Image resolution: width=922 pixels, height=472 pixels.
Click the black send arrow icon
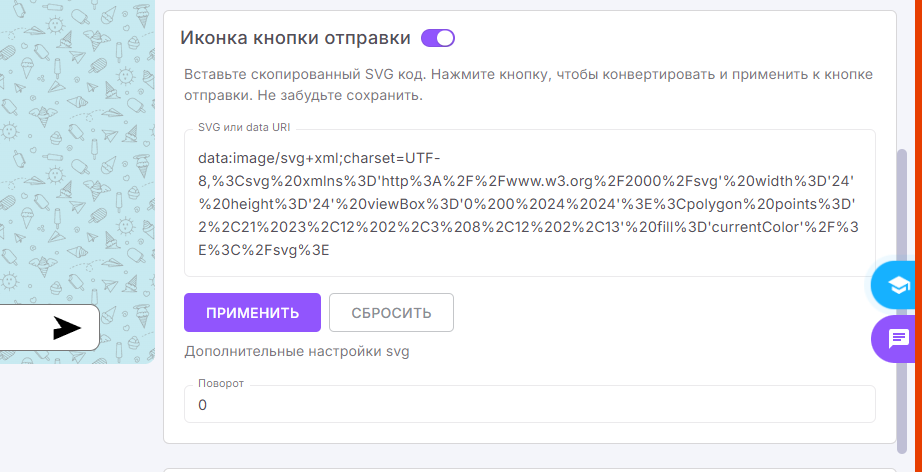[67, 328]
